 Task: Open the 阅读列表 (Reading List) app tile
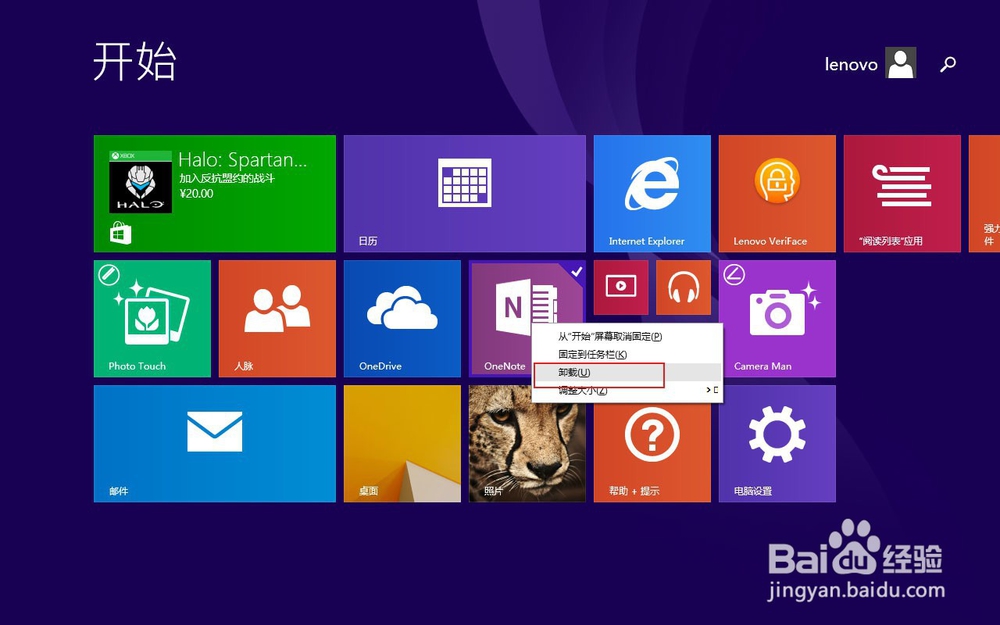coord(902,193)
